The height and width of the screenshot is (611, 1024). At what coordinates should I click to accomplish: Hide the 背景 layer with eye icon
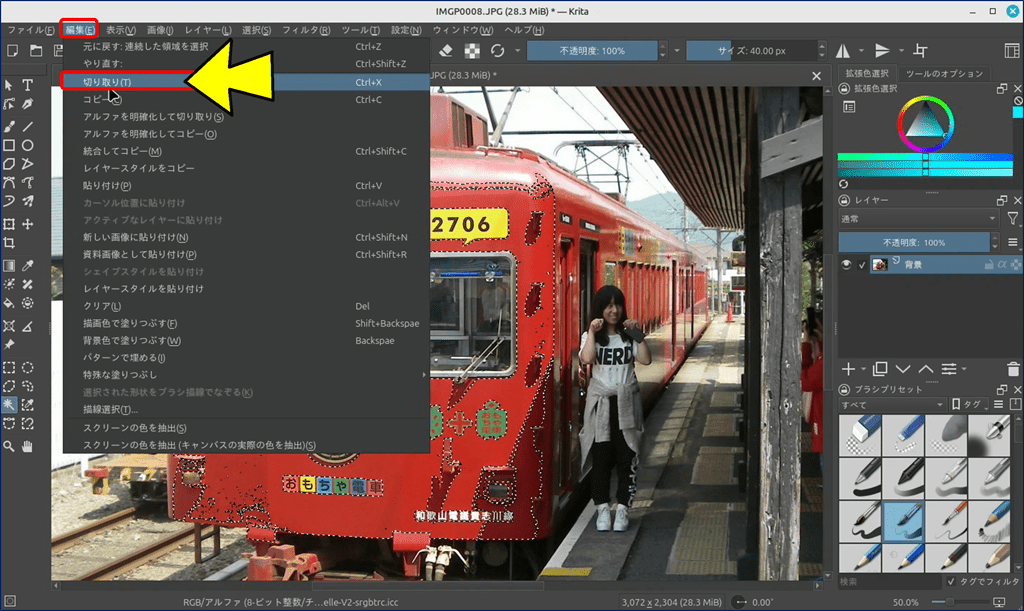846,265
